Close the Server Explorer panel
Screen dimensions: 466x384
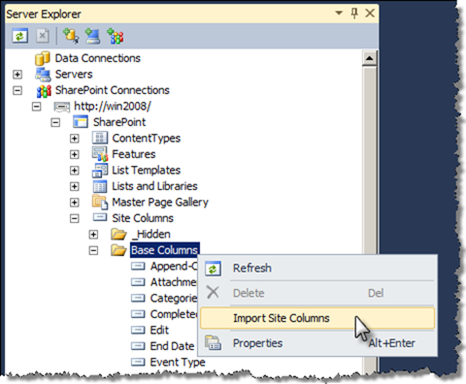point(370,13)
